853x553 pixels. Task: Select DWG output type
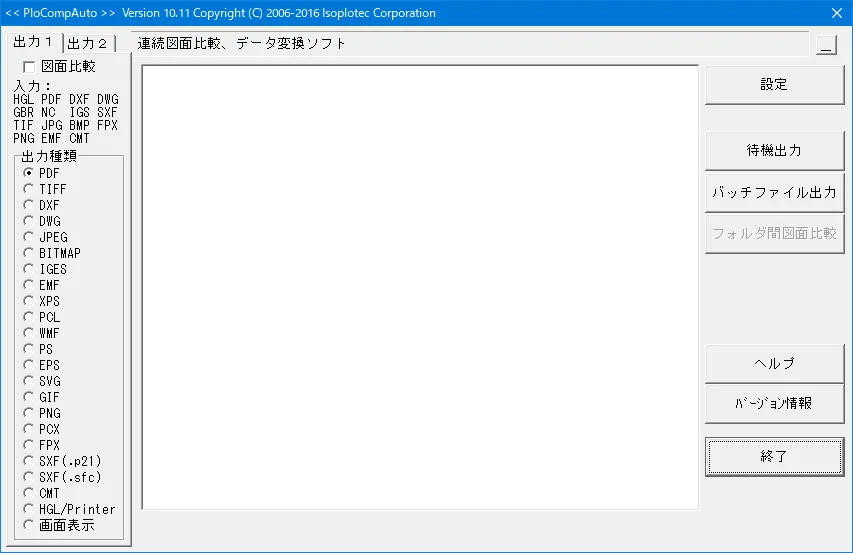(42, 221)
